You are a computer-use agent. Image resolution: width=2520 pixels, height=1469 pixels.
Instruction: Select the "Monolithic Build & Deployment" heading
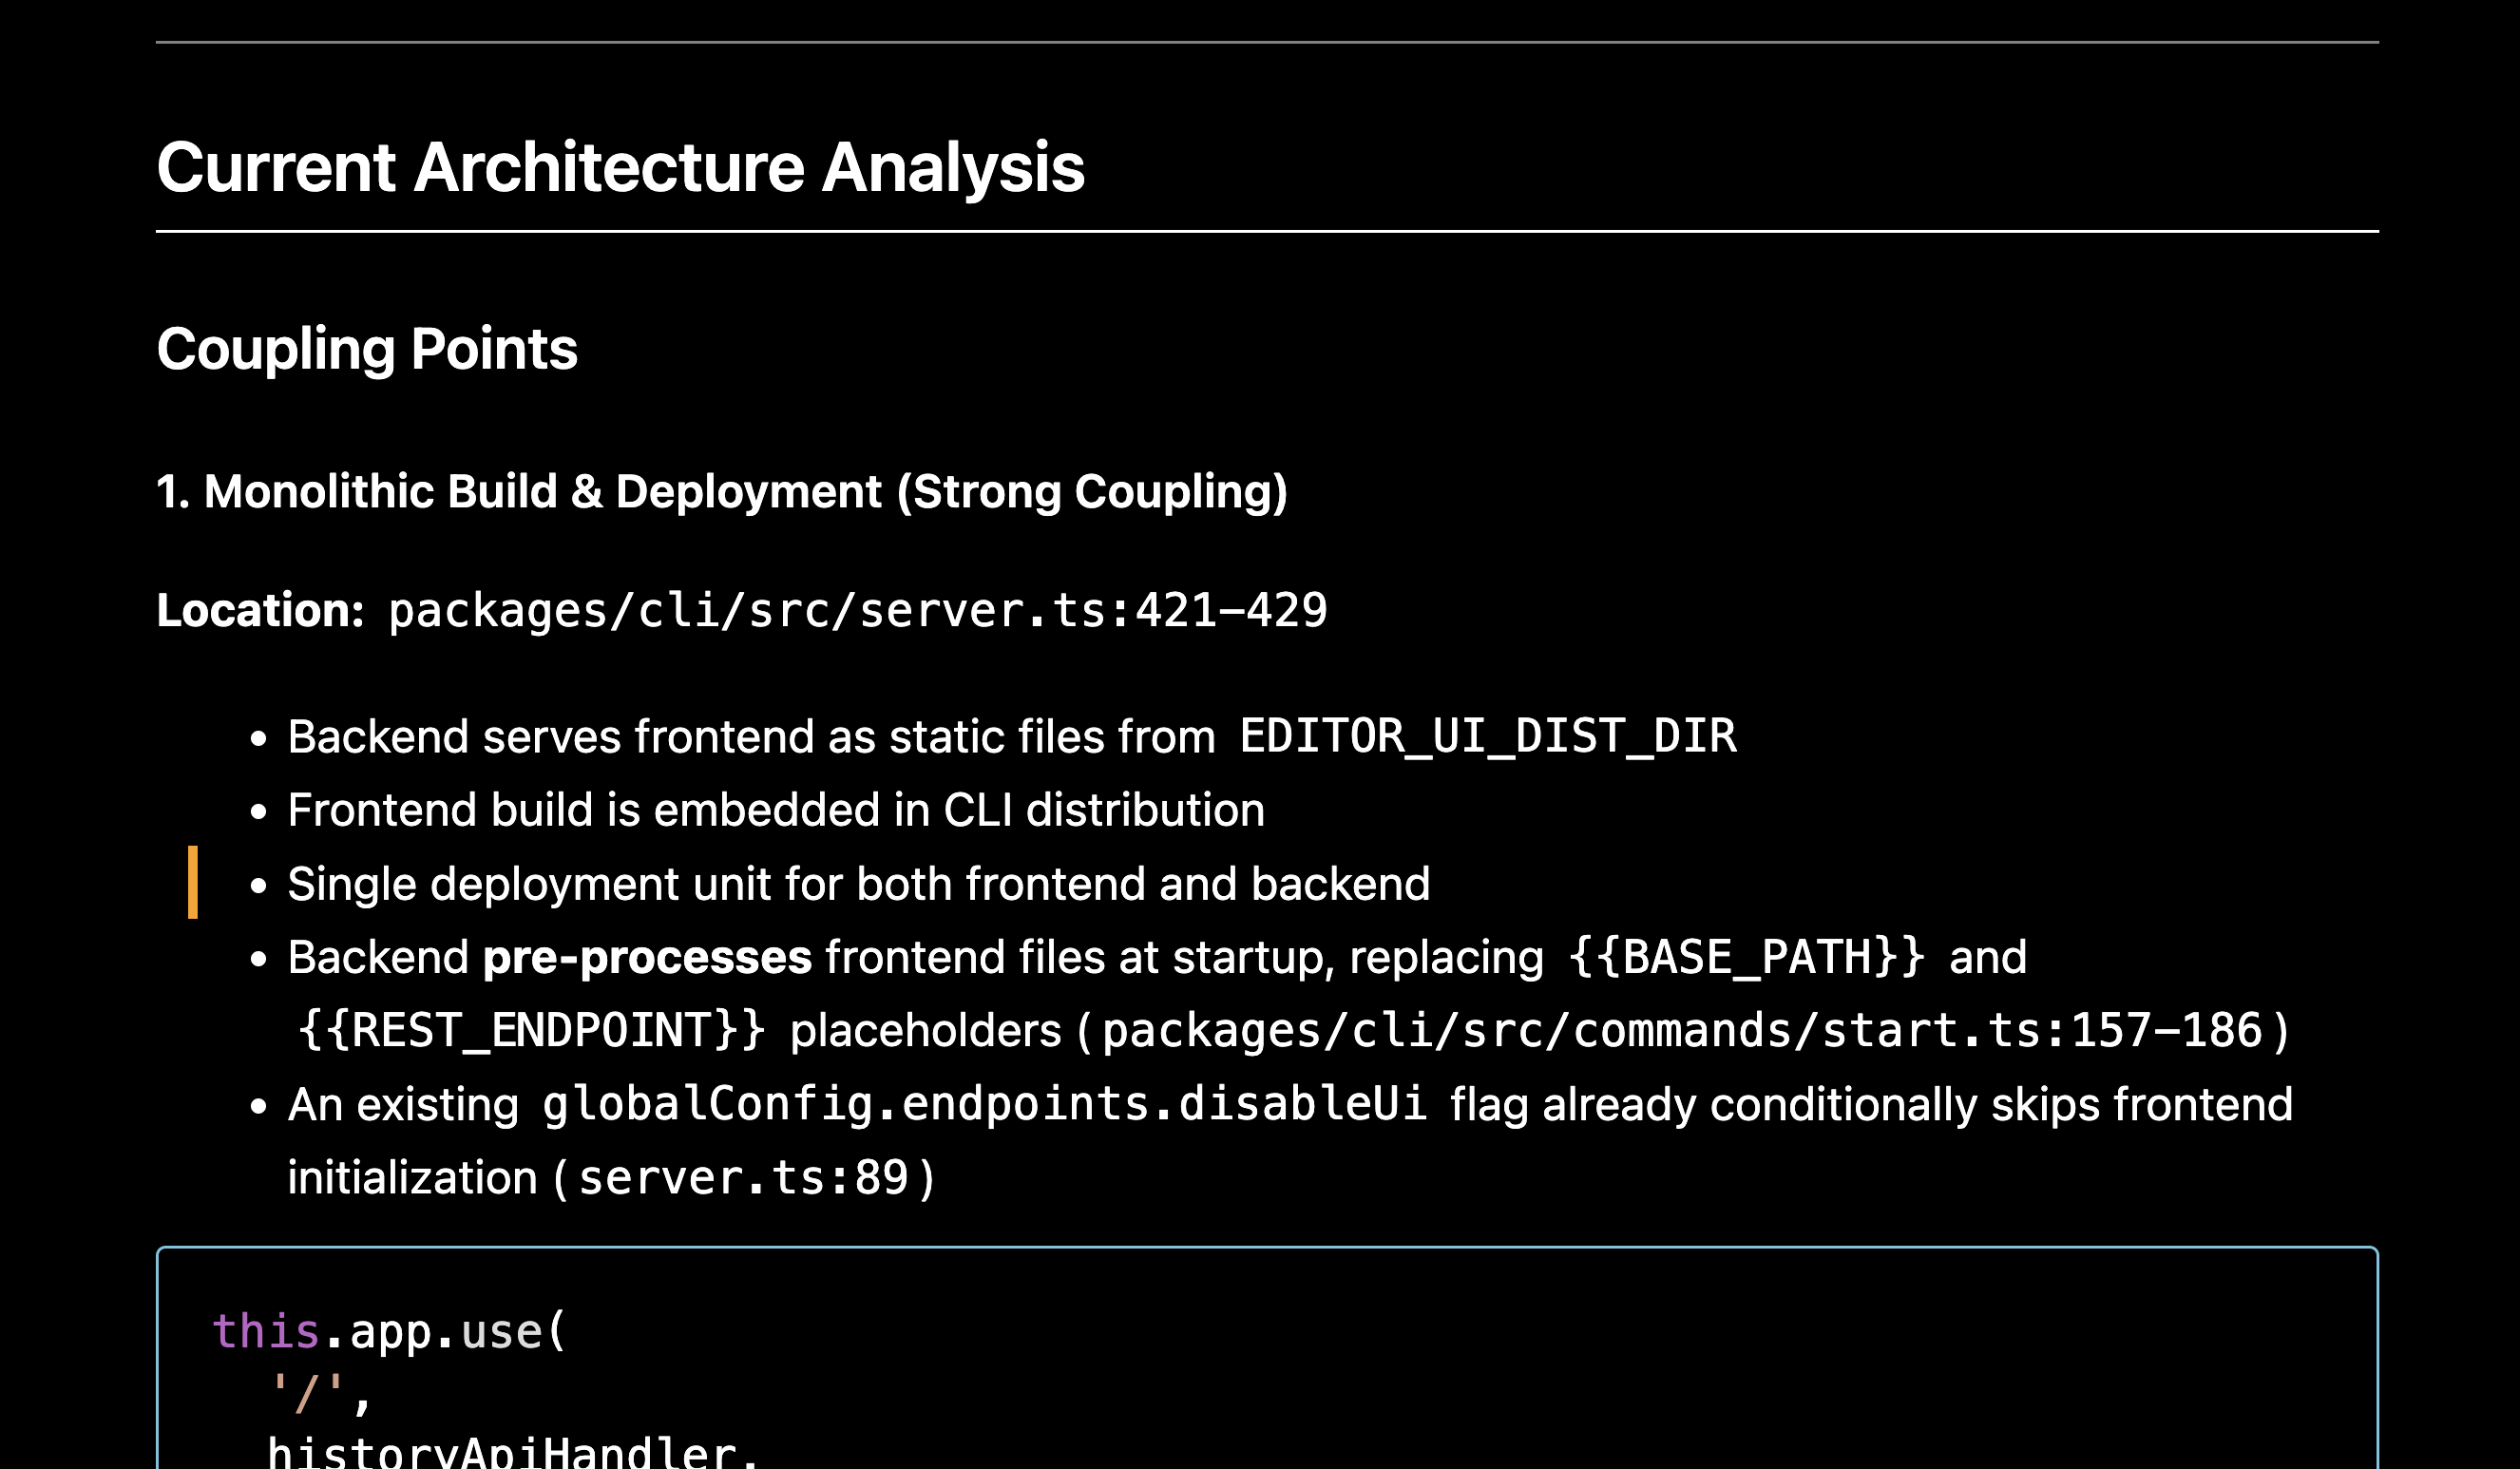pyautogui.click(x=721, y=492)
